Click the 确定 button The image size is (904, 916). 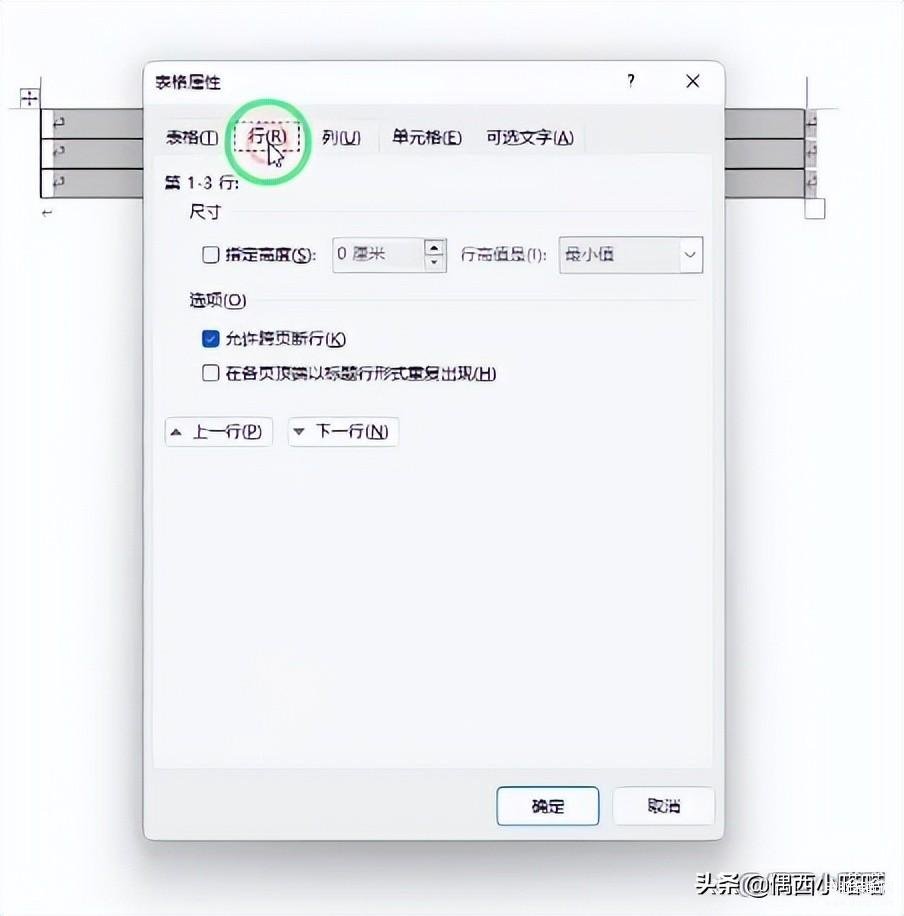tap(548, 806)
